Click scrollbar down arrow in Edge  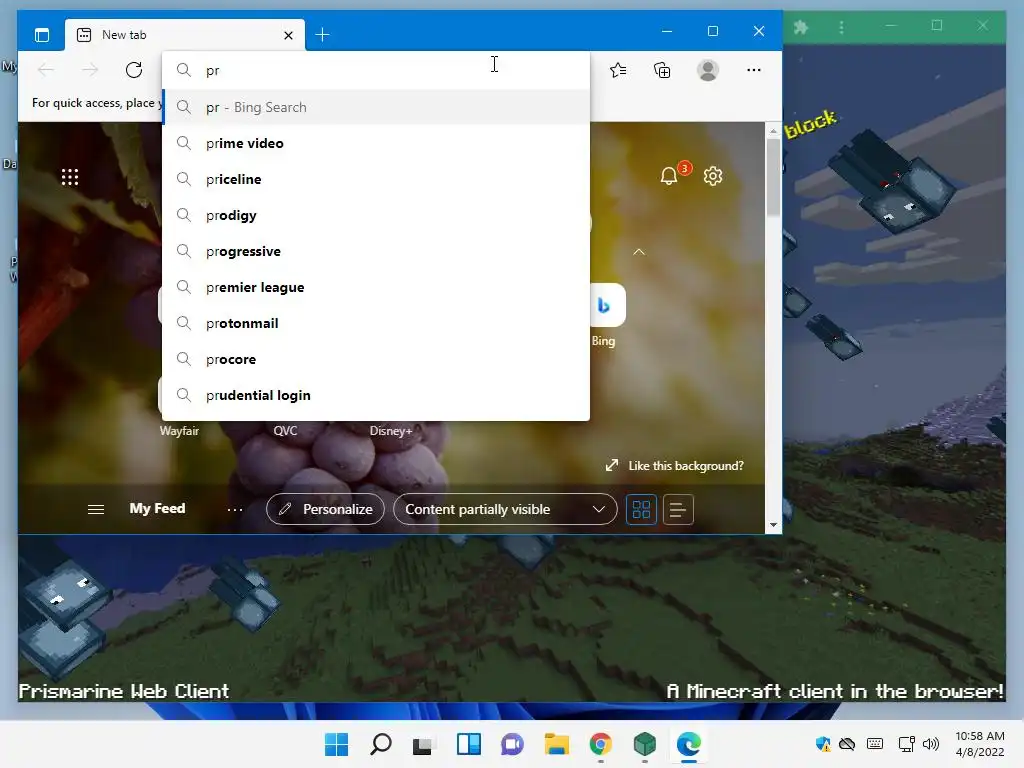pyautogui.click(x=773, y=524)
